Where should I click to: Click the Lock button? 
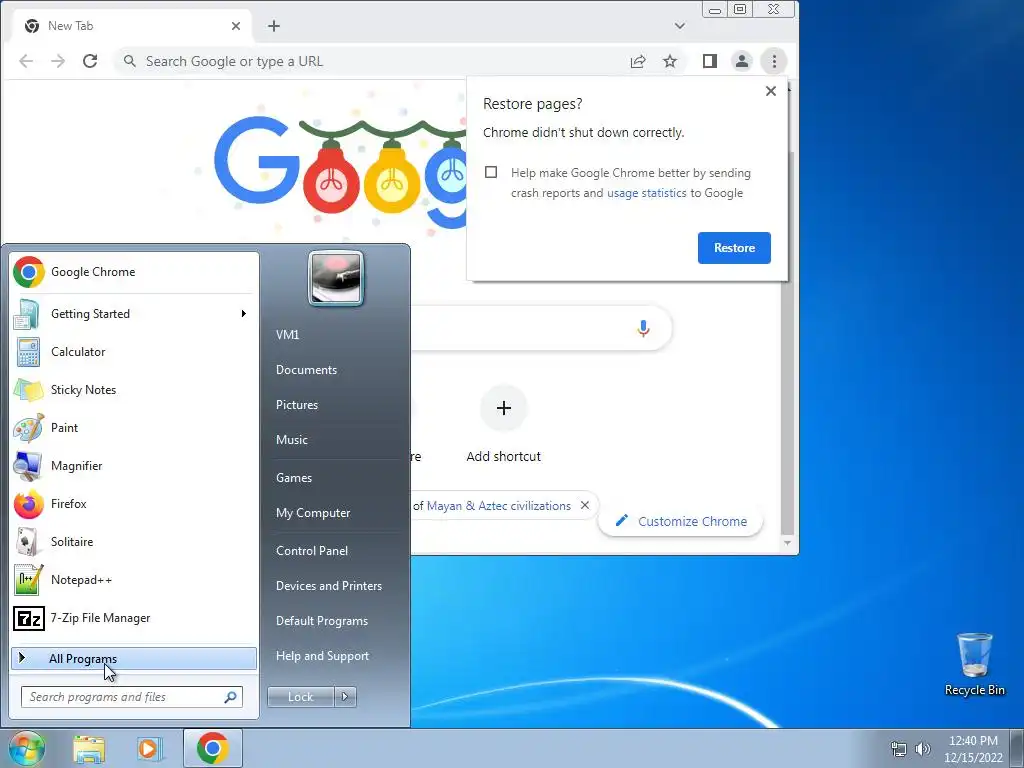click(x=300, y=697)
